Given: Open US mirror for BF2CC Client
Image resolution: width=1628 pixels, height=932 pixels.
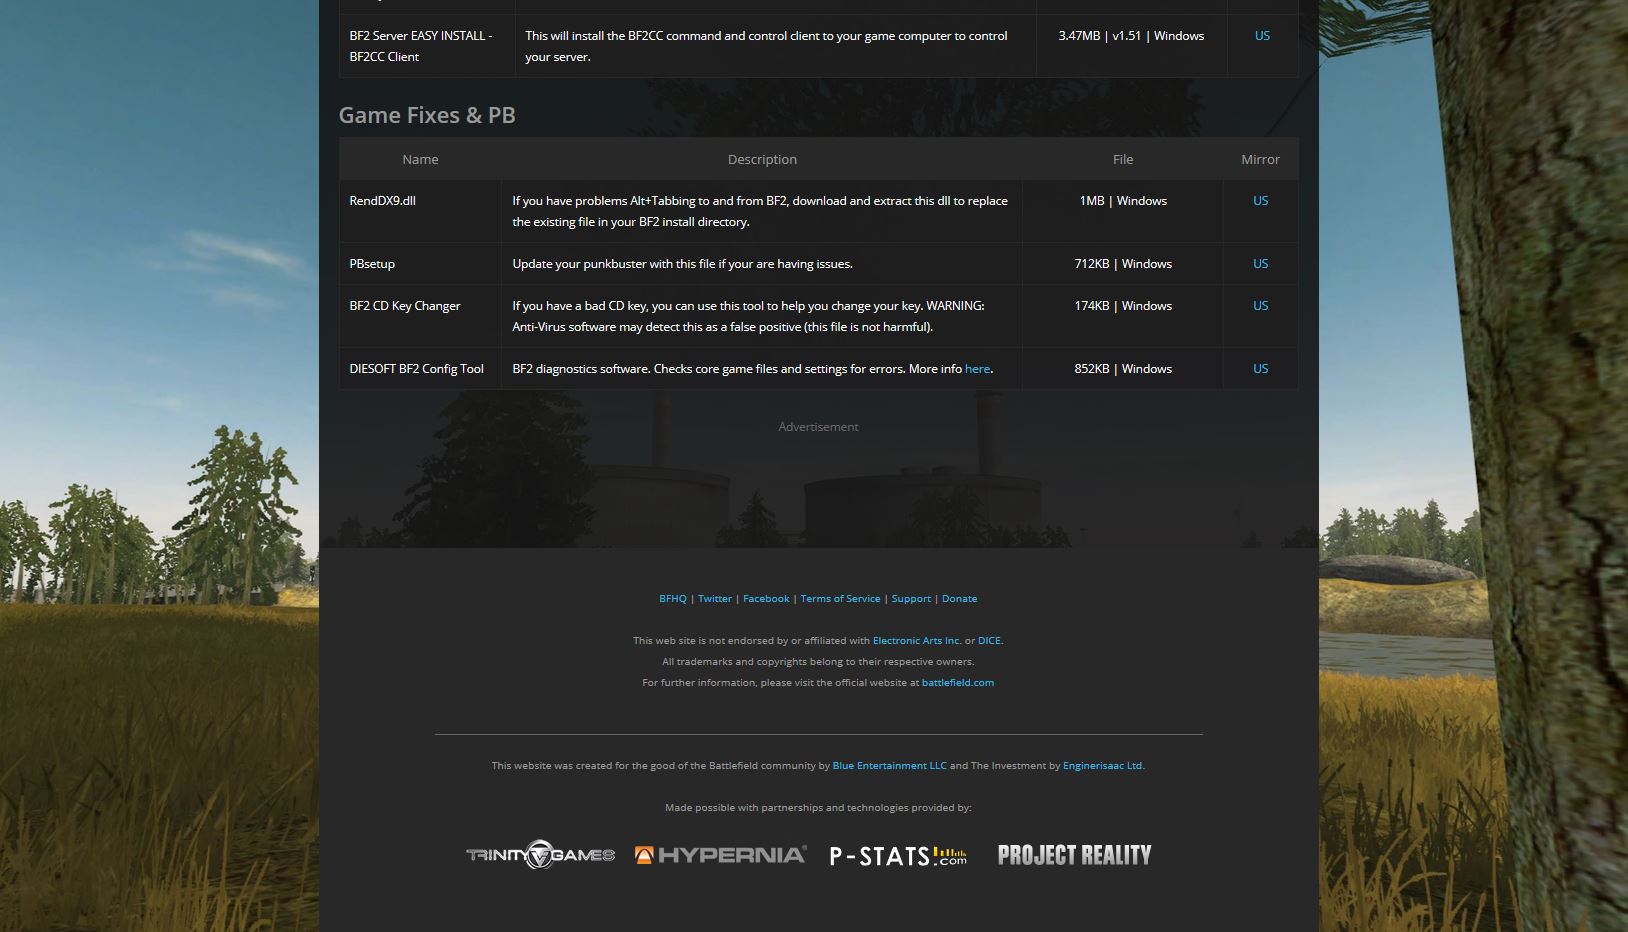Looking at the screenshot, I should (x=1262, y=36).
